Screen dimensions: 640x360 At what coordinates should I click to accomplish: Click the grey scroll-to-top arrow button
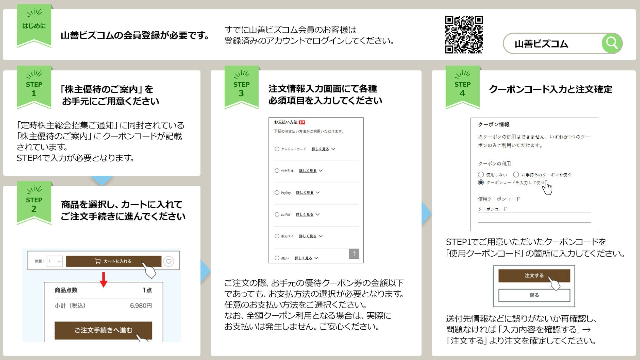(x=354, y=253)
